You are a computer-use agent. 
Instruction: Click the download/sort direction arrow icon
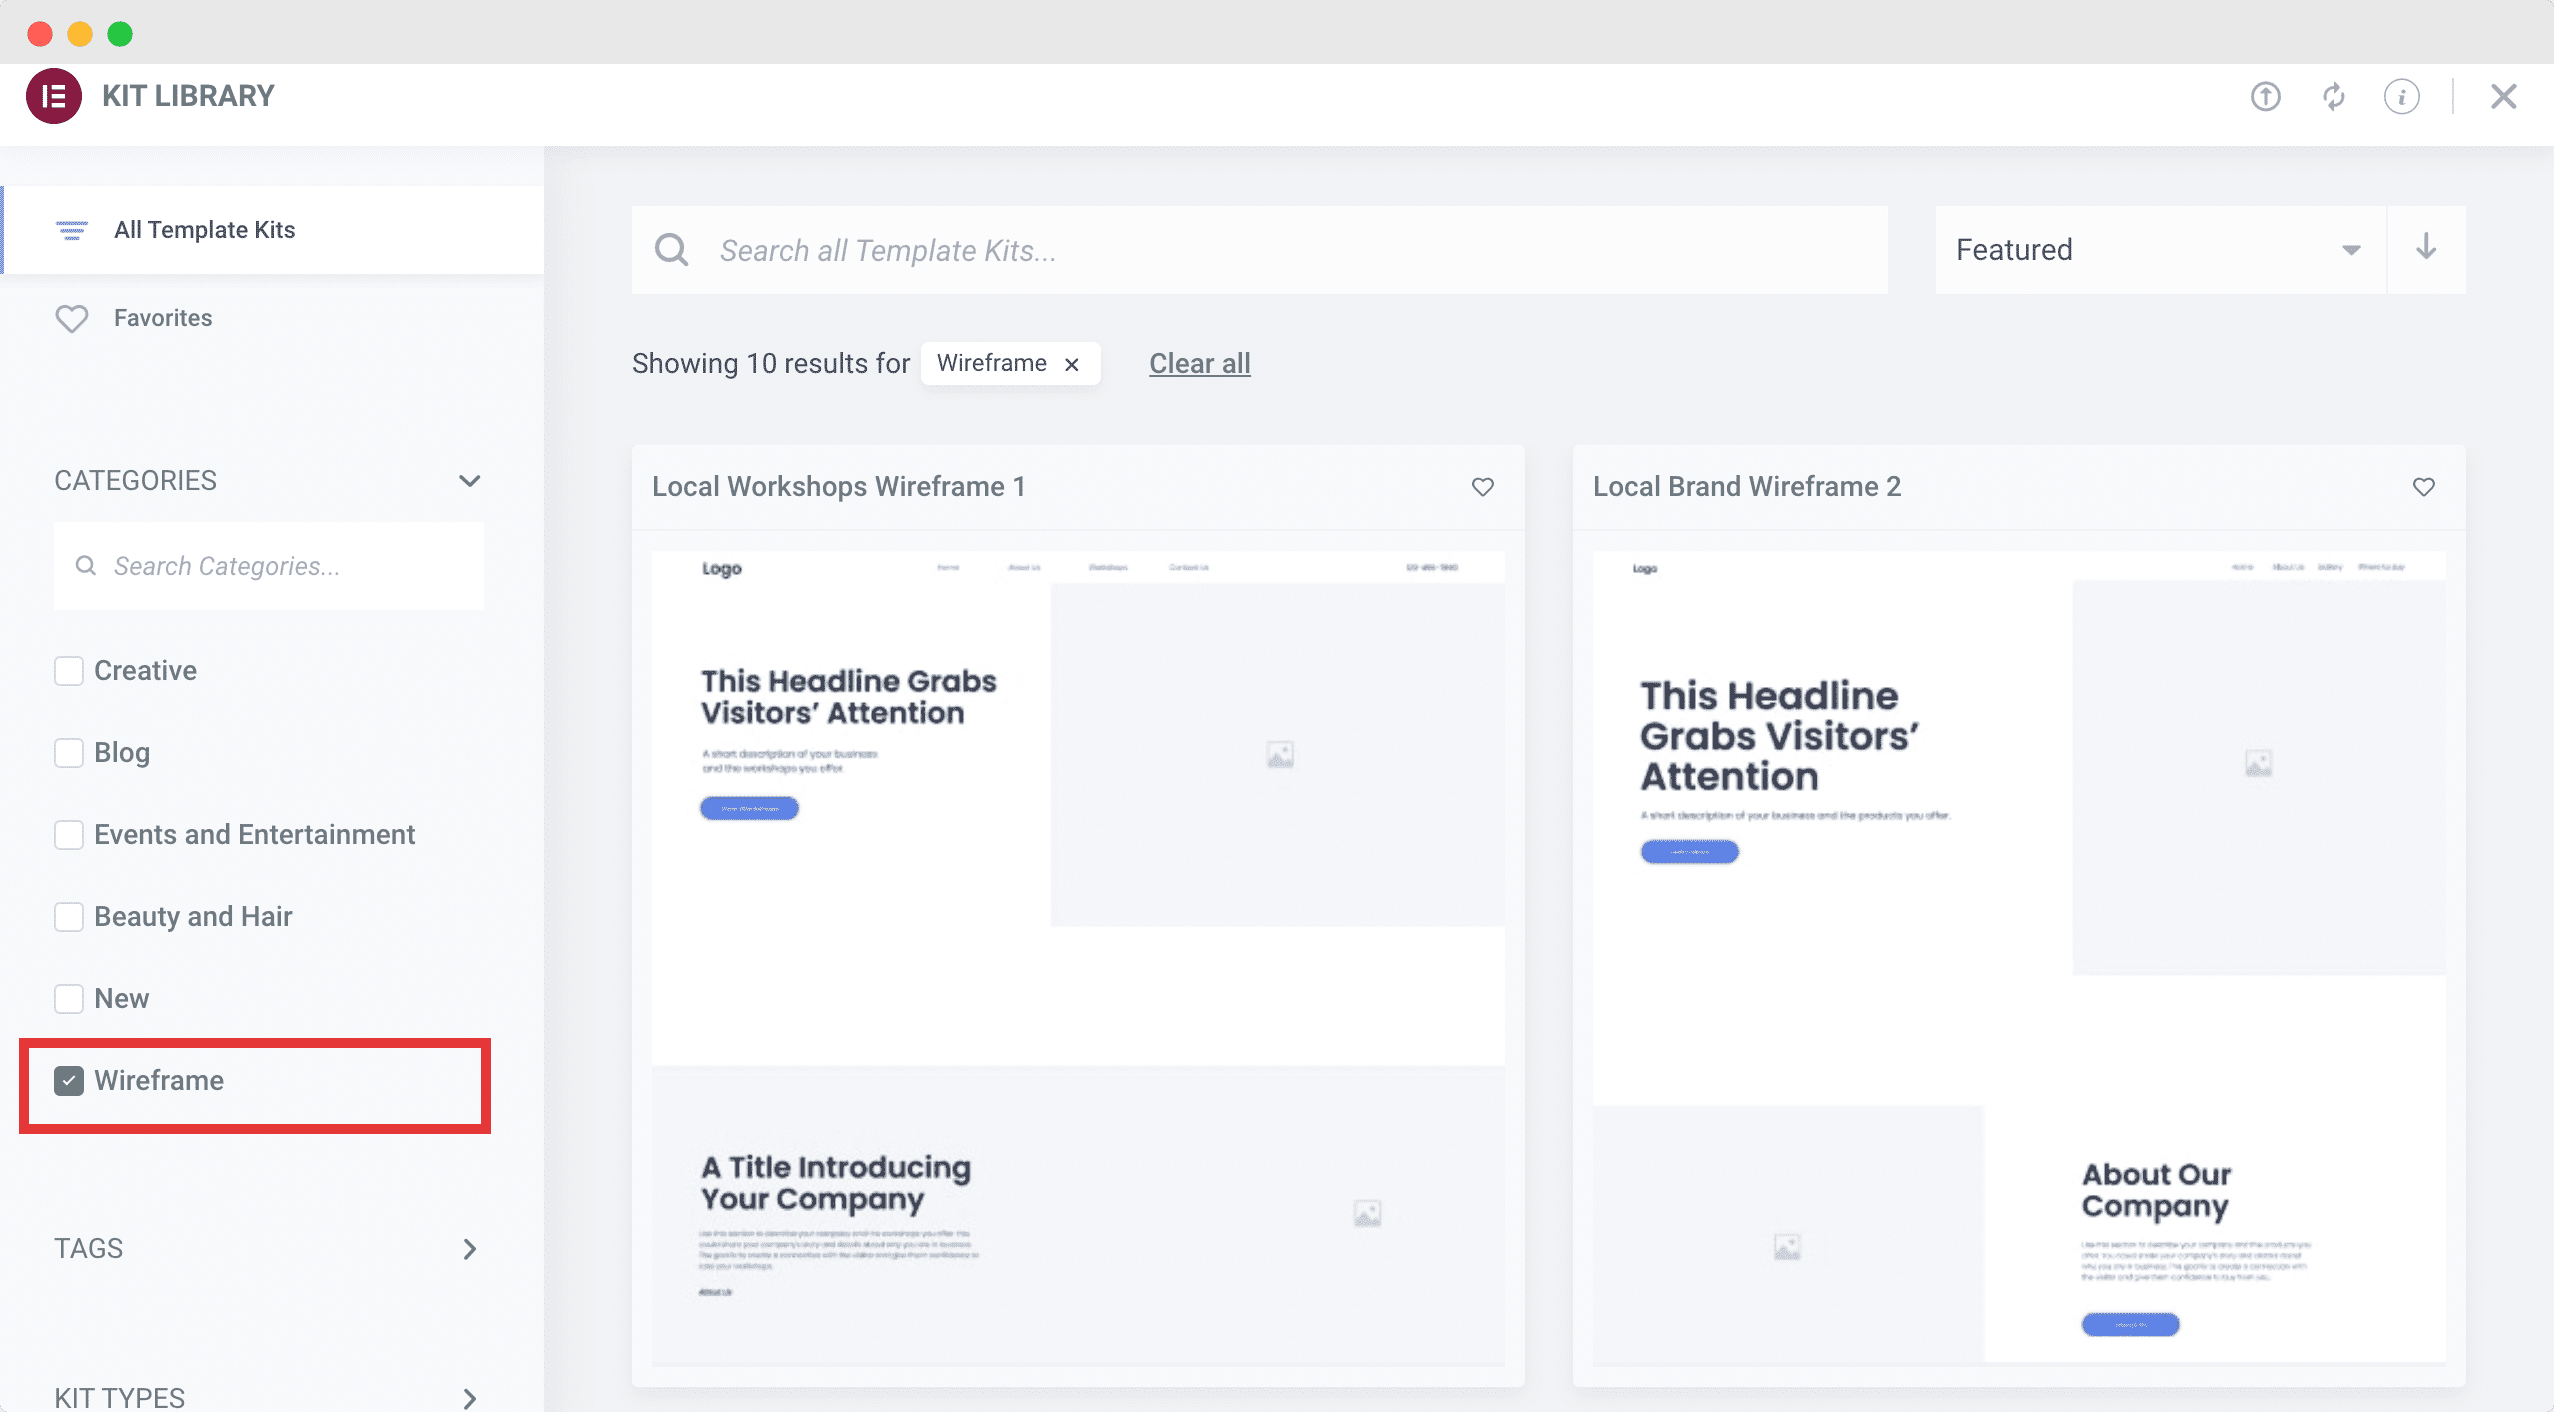tap(2427, 249)
